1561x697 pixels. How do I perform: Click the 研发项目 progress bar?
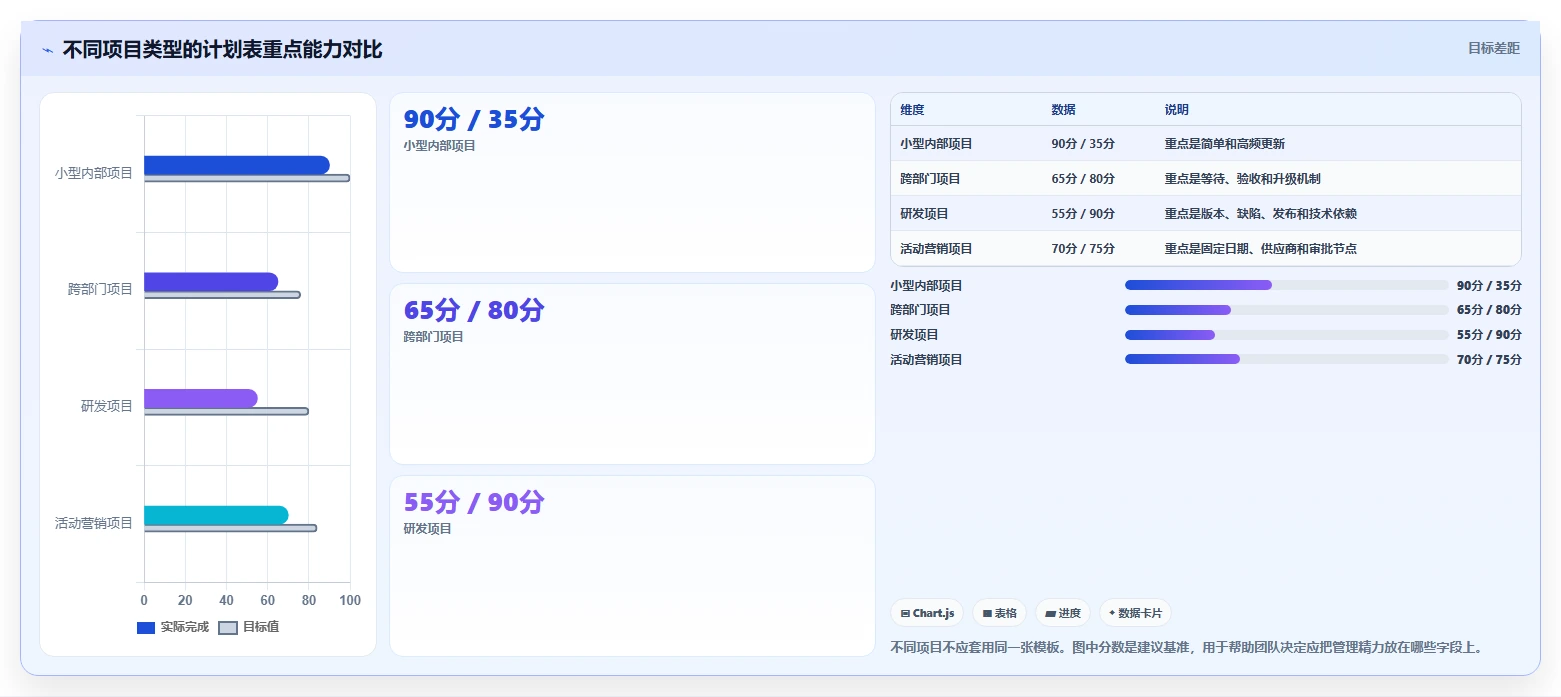tap(1286, 335)
